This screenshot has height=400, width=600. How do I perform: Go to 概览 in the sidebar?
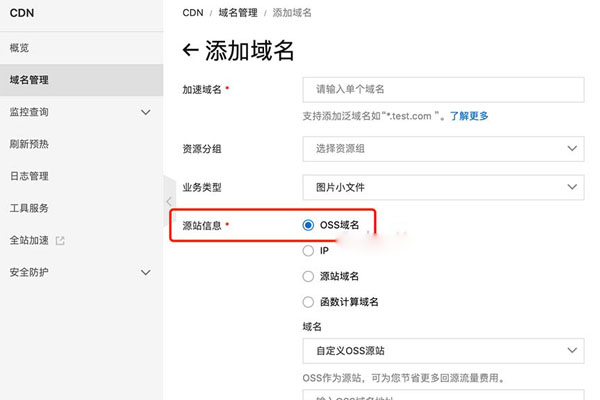click(x=82, y=48)
